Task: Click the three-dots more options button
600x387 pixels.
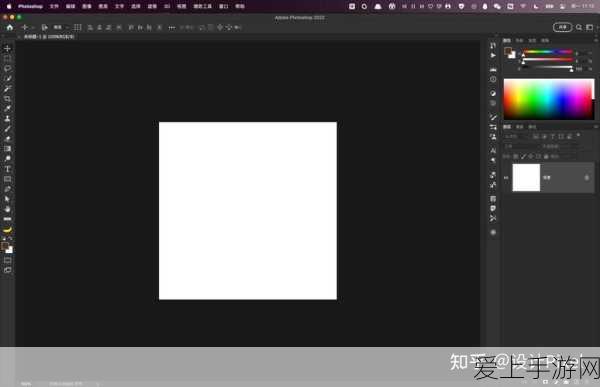Action: [172, 28]
